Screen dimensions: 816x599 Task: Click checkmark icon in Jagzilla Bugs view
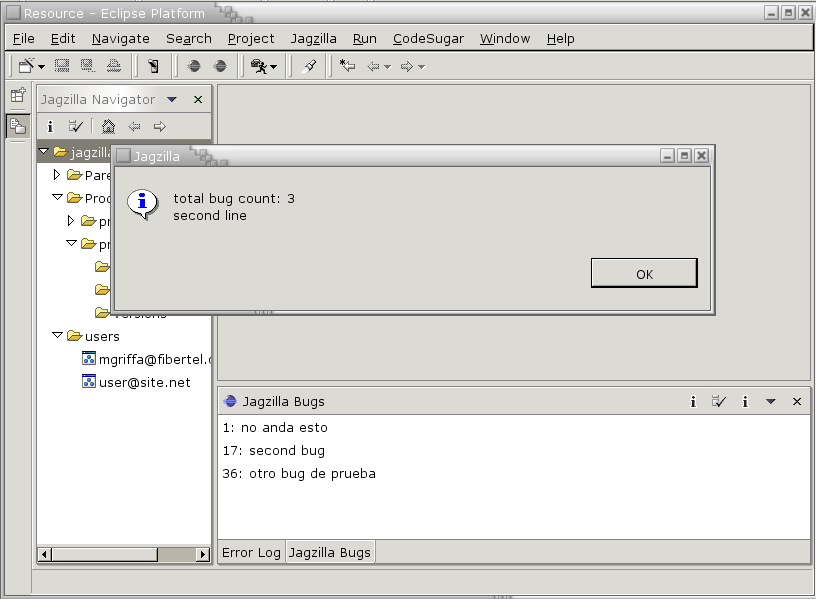(719, 401)
